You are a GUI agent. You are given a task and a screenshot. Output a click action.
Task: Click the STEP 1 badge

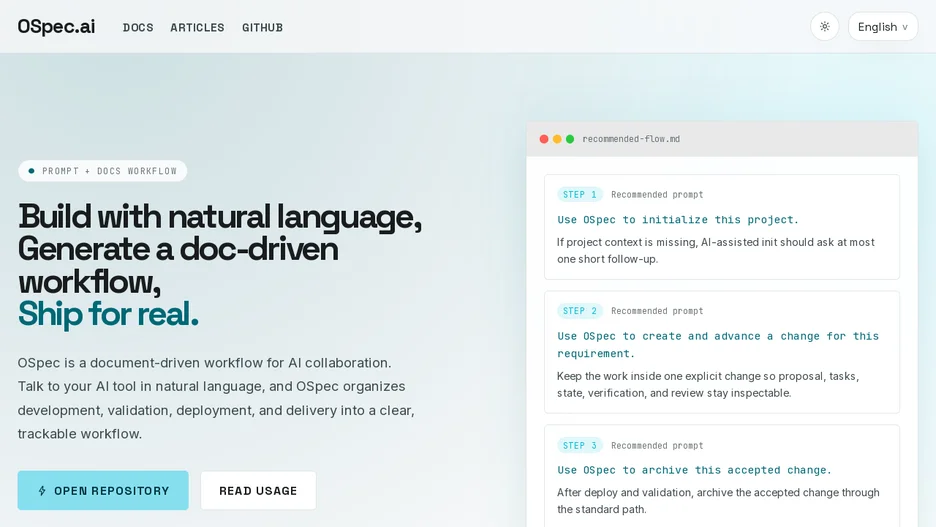coord(580,195)
